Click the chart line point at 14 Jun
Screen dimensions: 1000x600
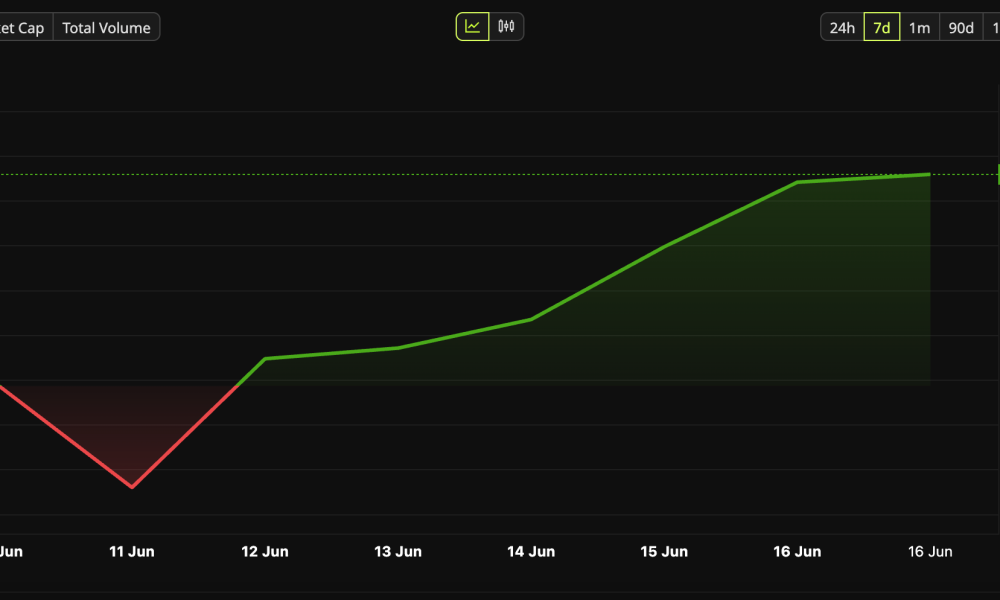tap(531, 319)
